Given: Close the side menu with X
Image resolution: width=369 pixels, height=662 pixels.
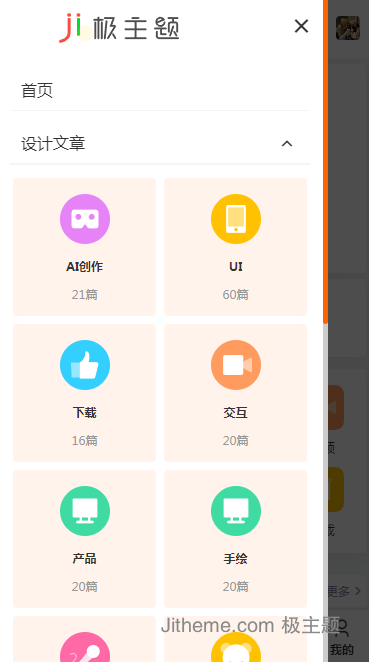Looking at the screenshot, I should 301,26.
